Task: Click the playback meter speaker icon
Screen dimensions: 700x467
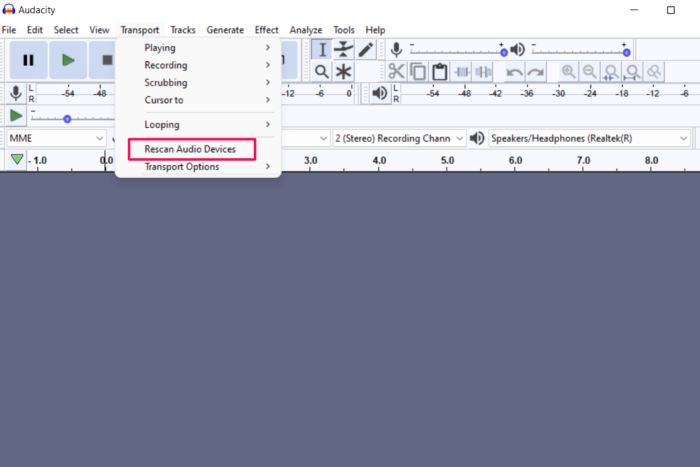Action: 380,93
